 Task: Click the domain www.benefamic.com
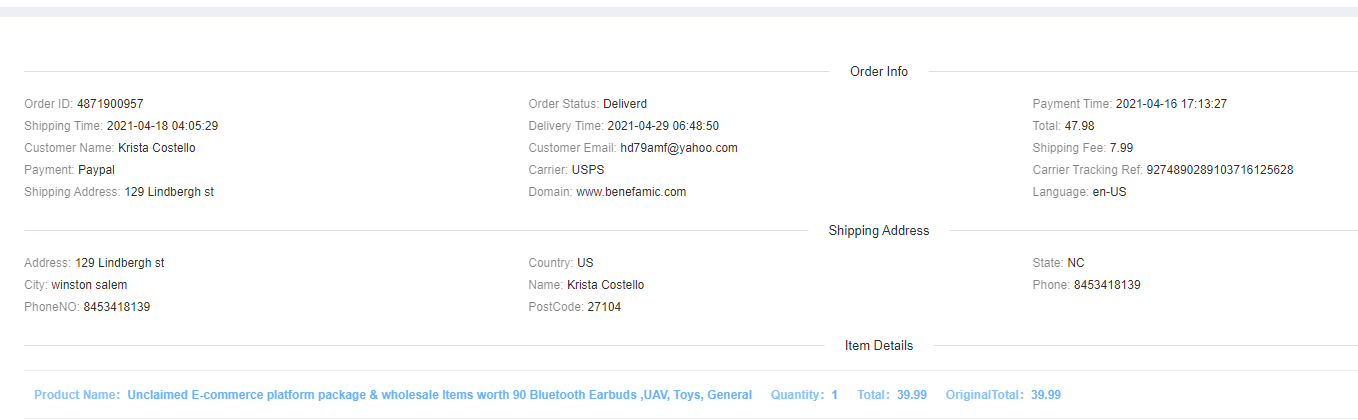point(631,192)
